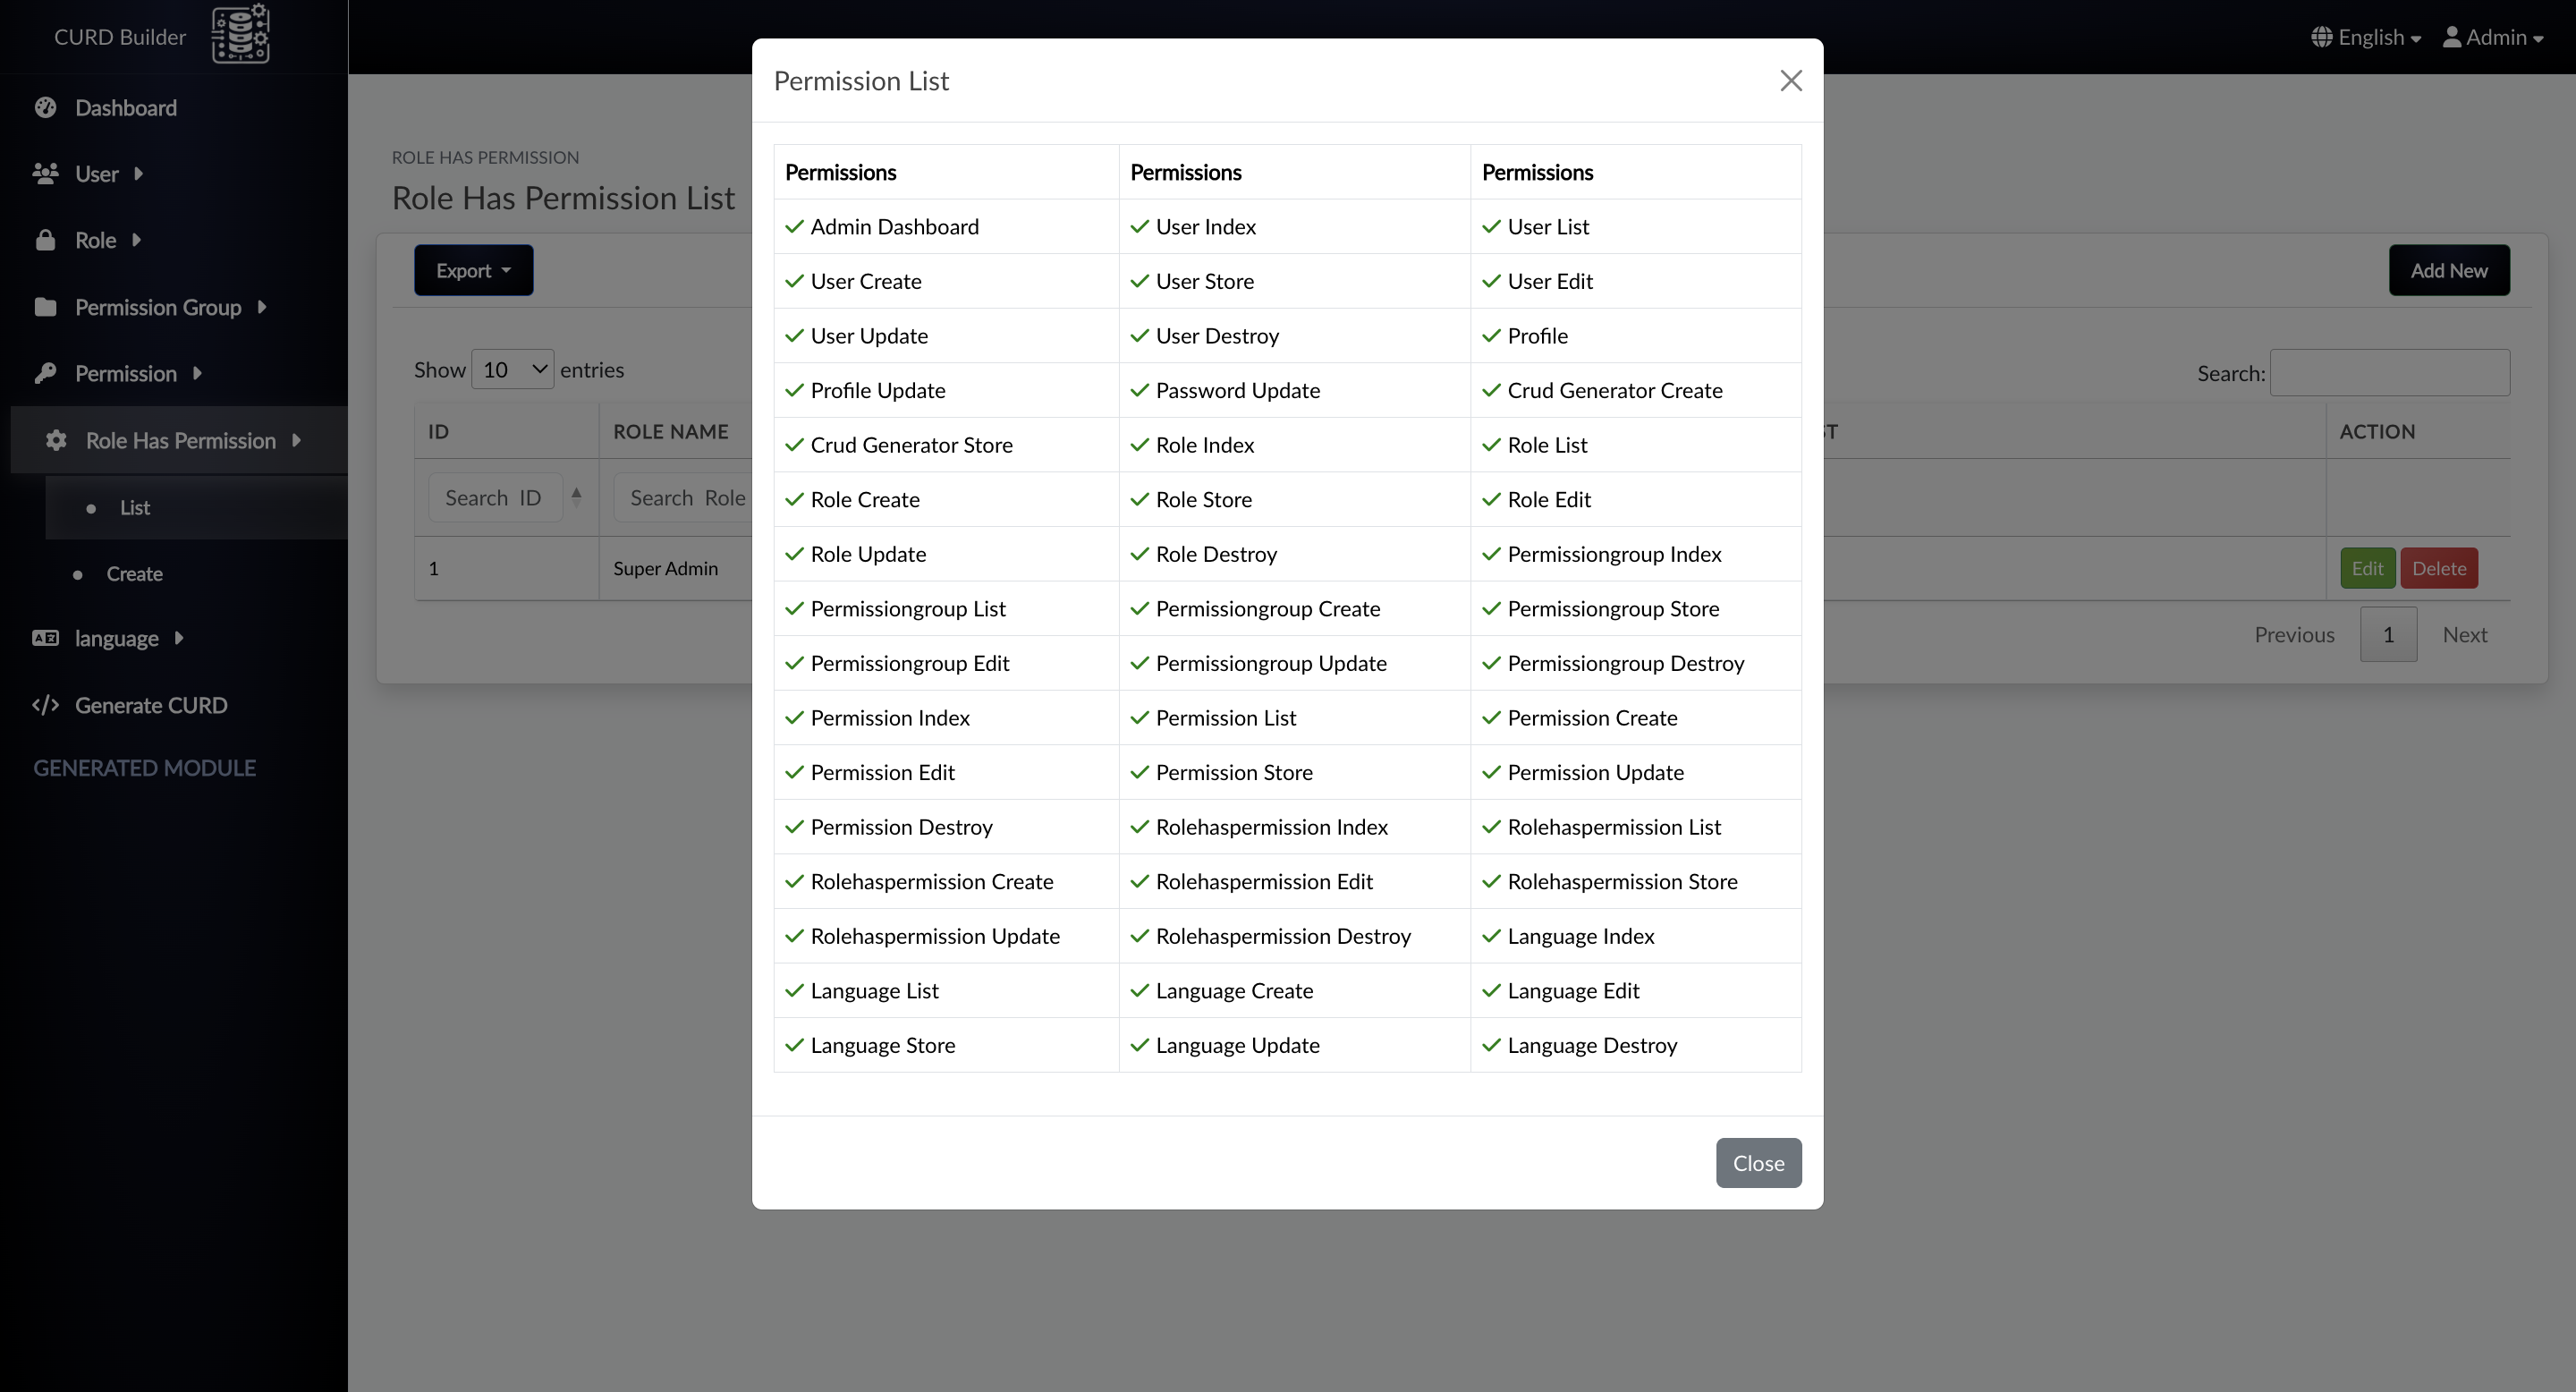Collapse the Role Has Permission submenu arrow

click(296, 440)
